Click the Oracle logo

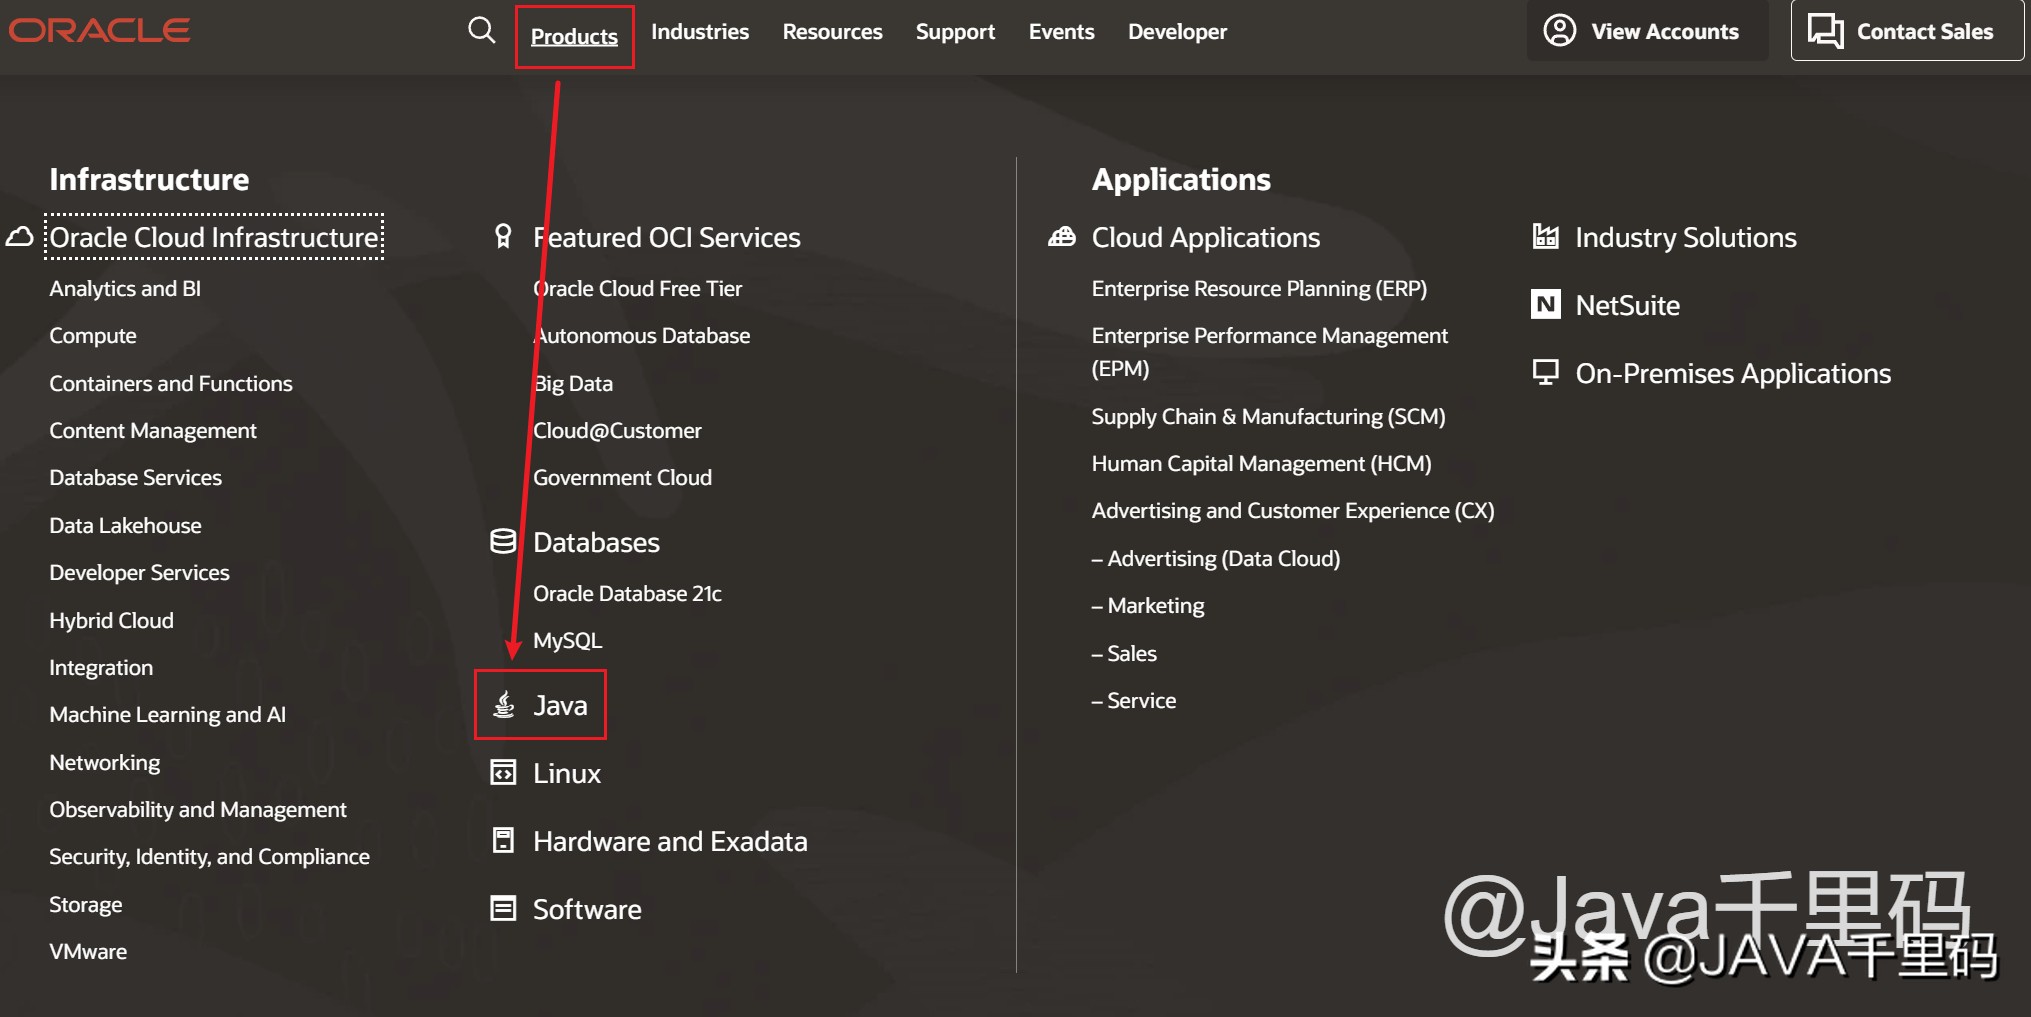pos(99,30)
